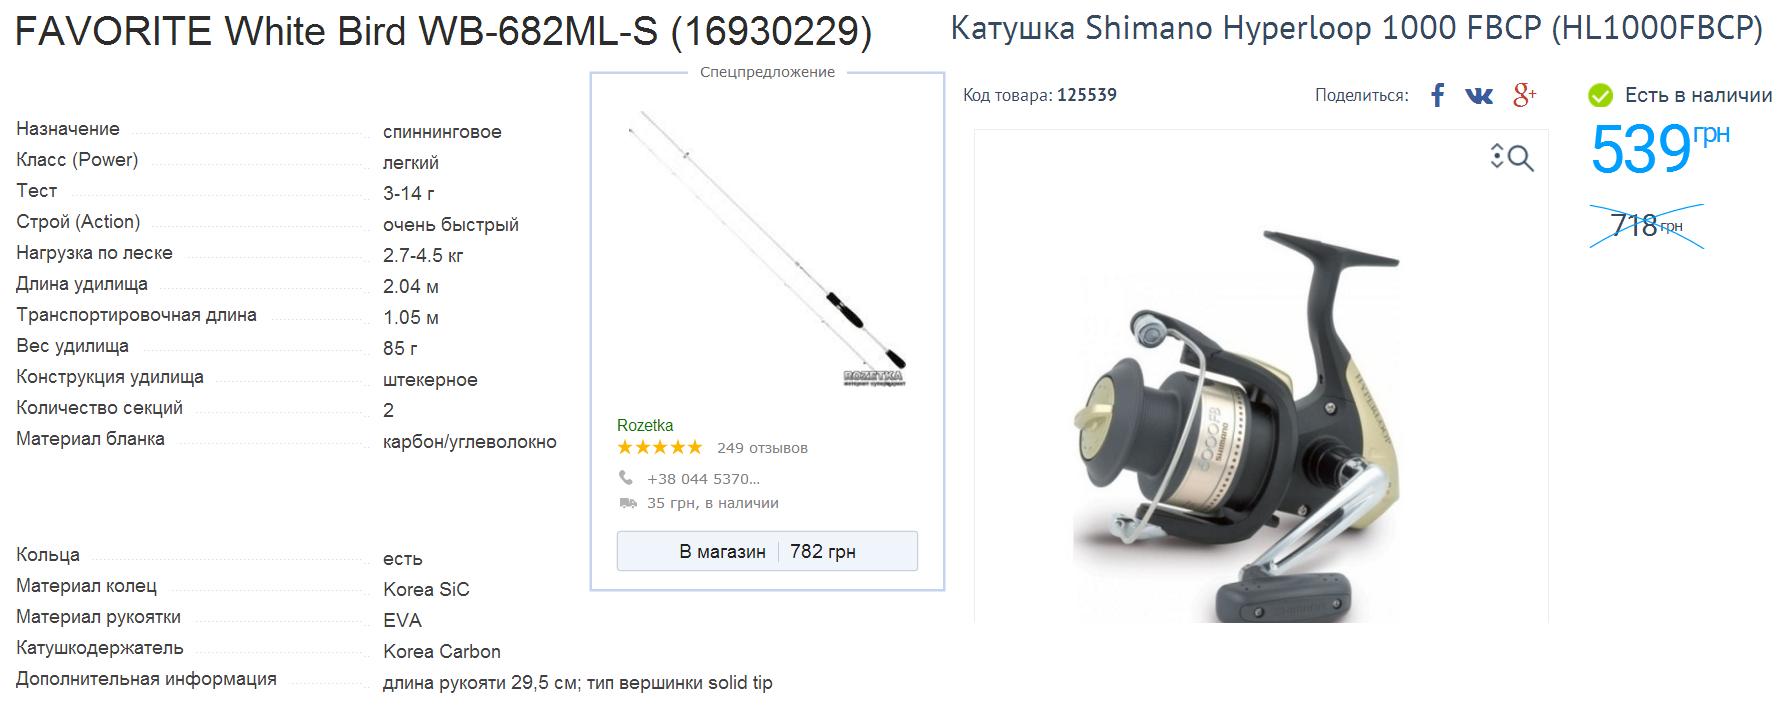Open the Rozetka store link

645,425
